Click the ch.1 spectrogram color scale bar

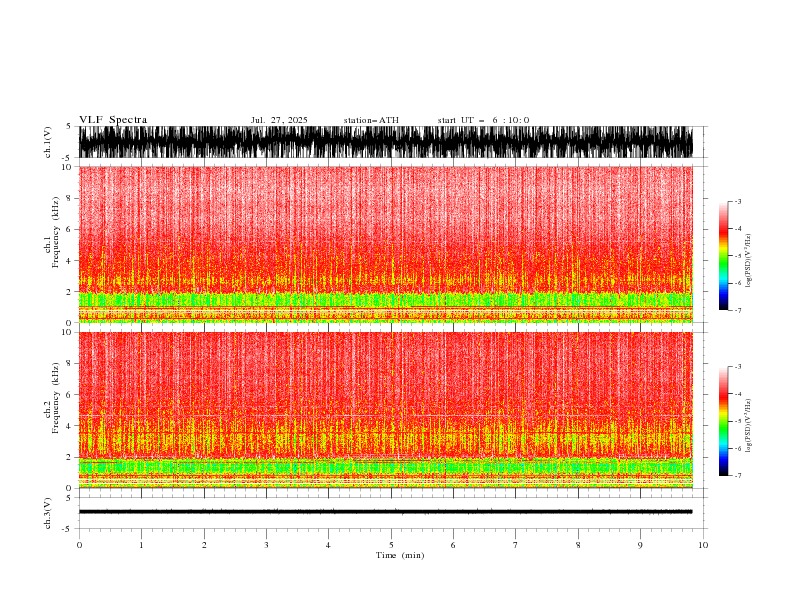coord(723,256)
